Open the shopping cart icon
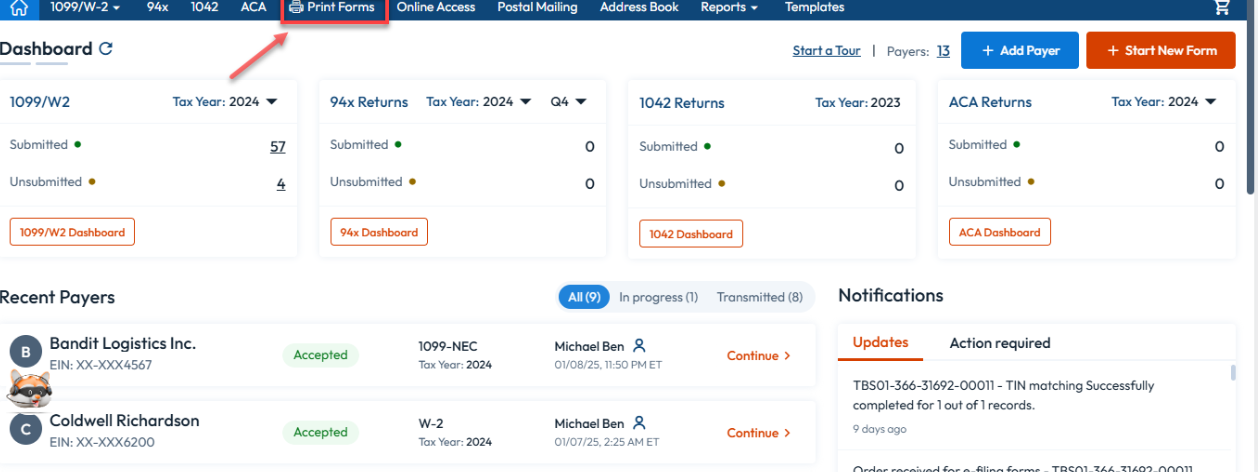The height and width of the screenshot is (472, 1258). [x=1221, y=8]
